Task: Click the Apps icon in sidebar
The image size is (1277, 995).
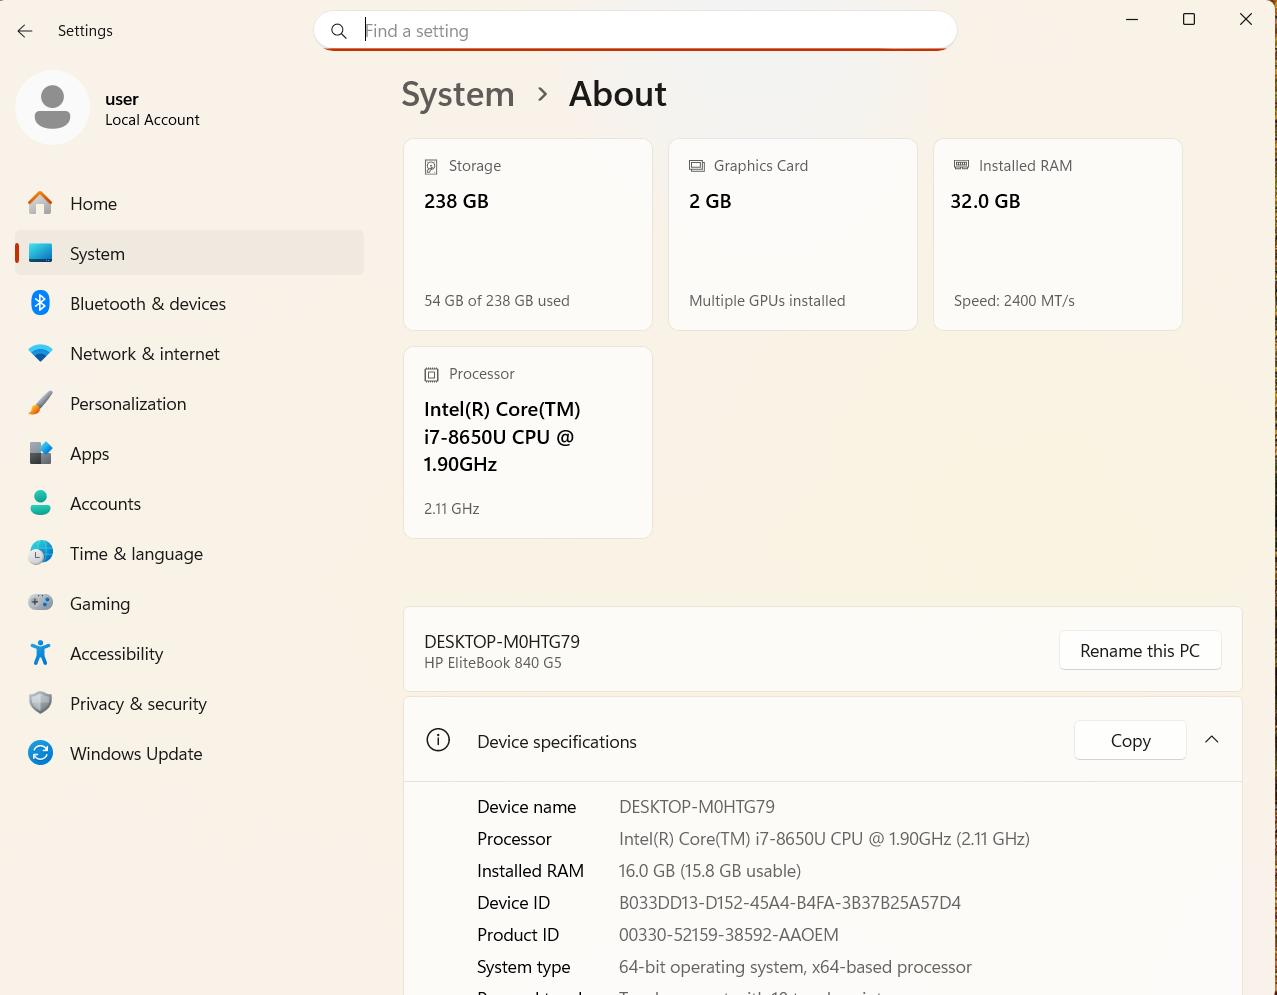Action: click(x=40, y=453)
